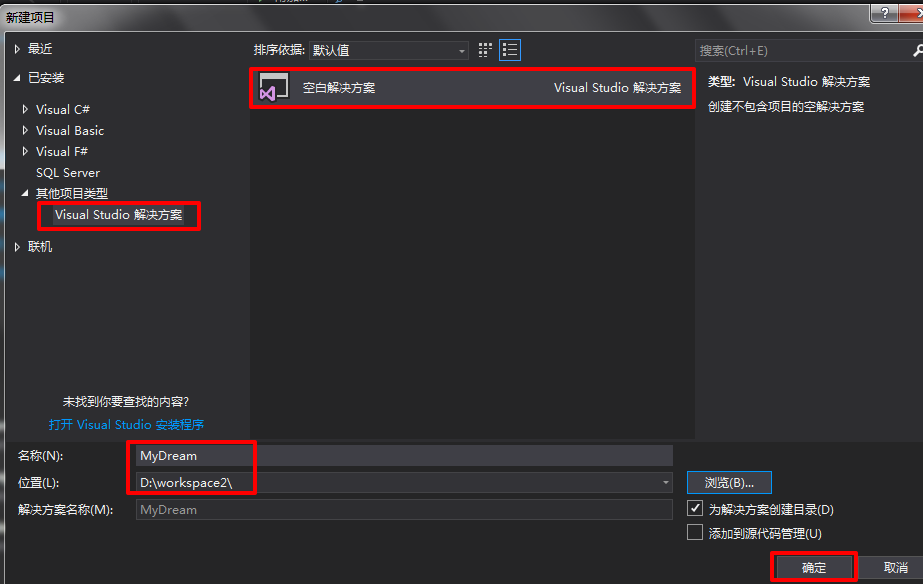The width and height of the screenshot is (923, 584).
Task: Select Visual Basic category label
Action: [69, 131]
